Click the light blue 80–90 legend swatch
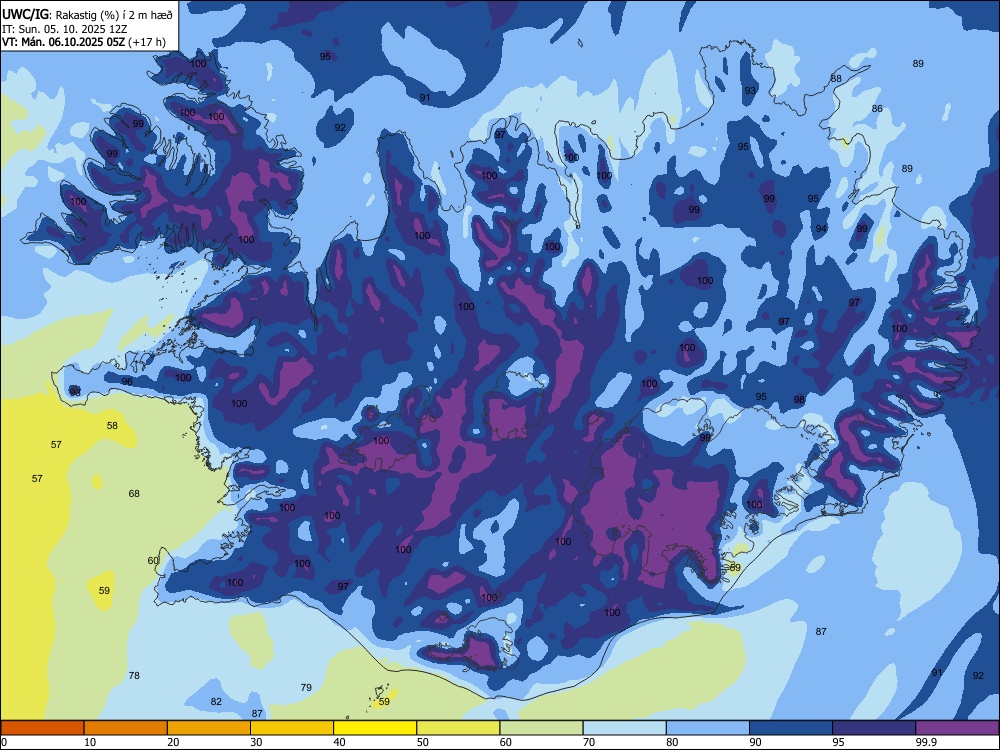The width and height of the screenshot is (1000, 750). (708, 728)
